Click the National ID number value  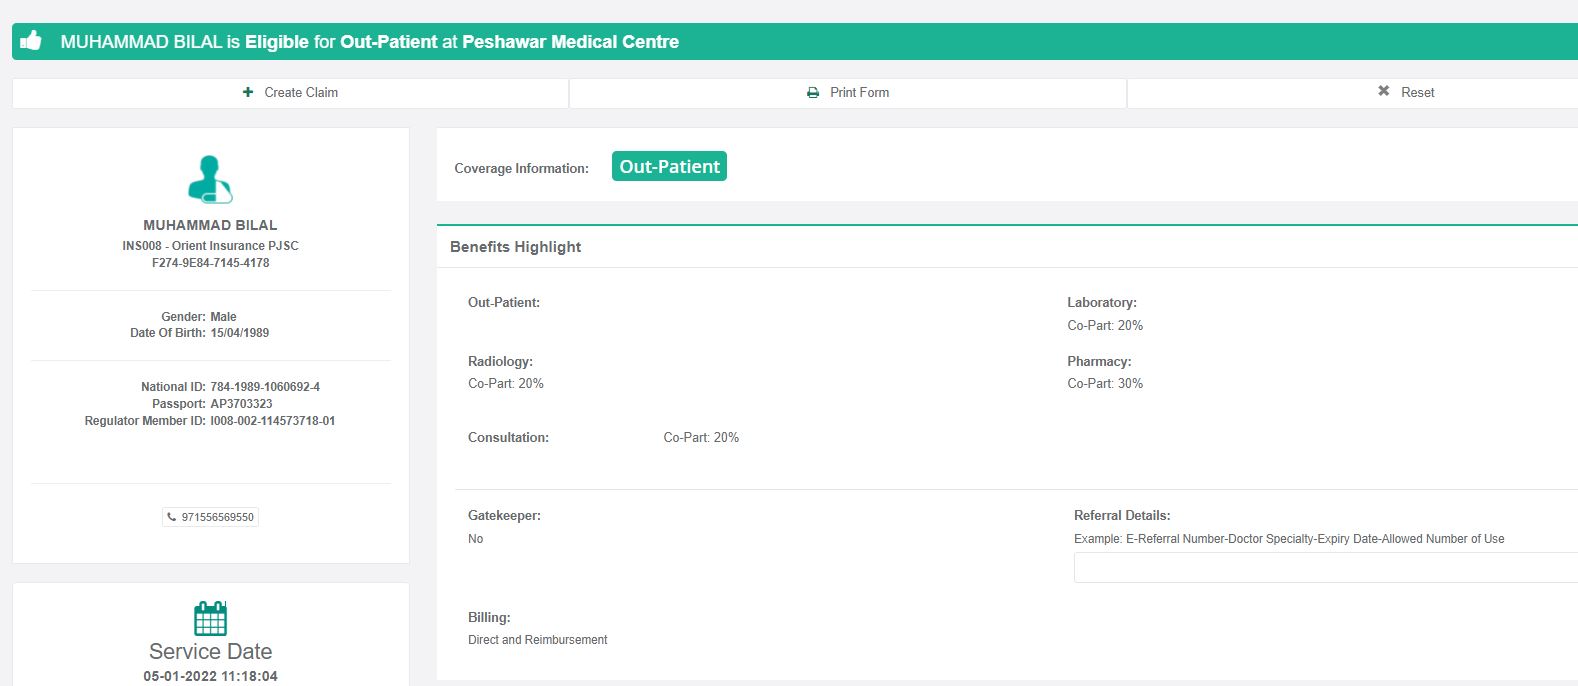point(265,387)
